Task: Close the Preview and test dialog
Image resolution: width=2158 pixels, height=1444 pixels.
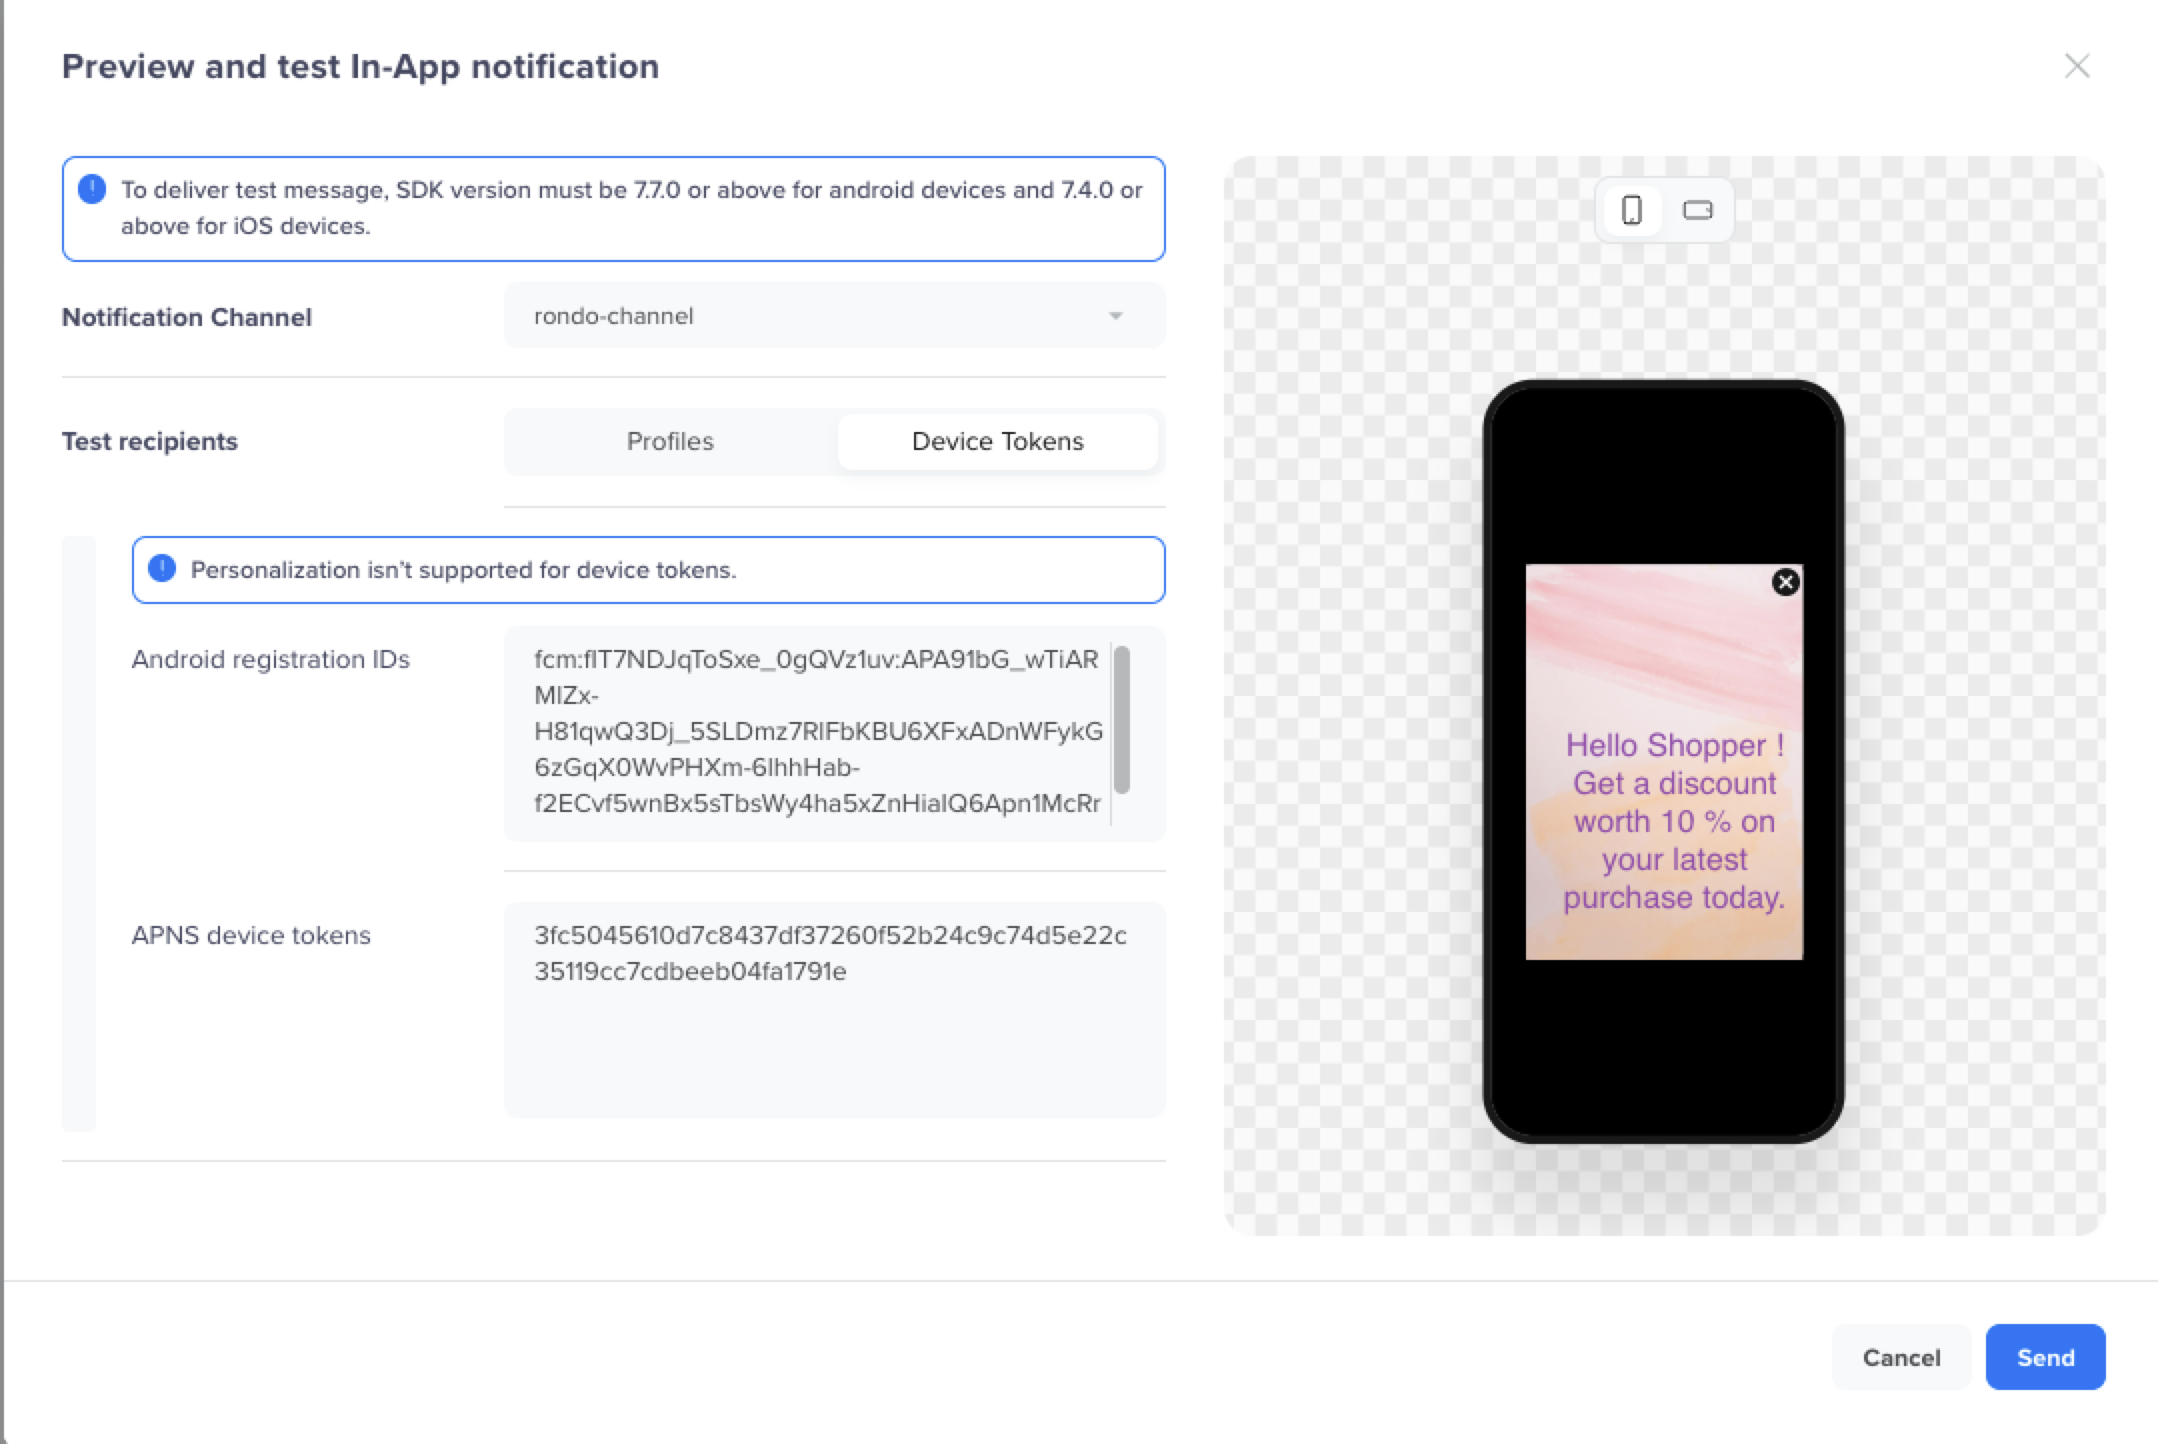Action: tap(2077, 66)
